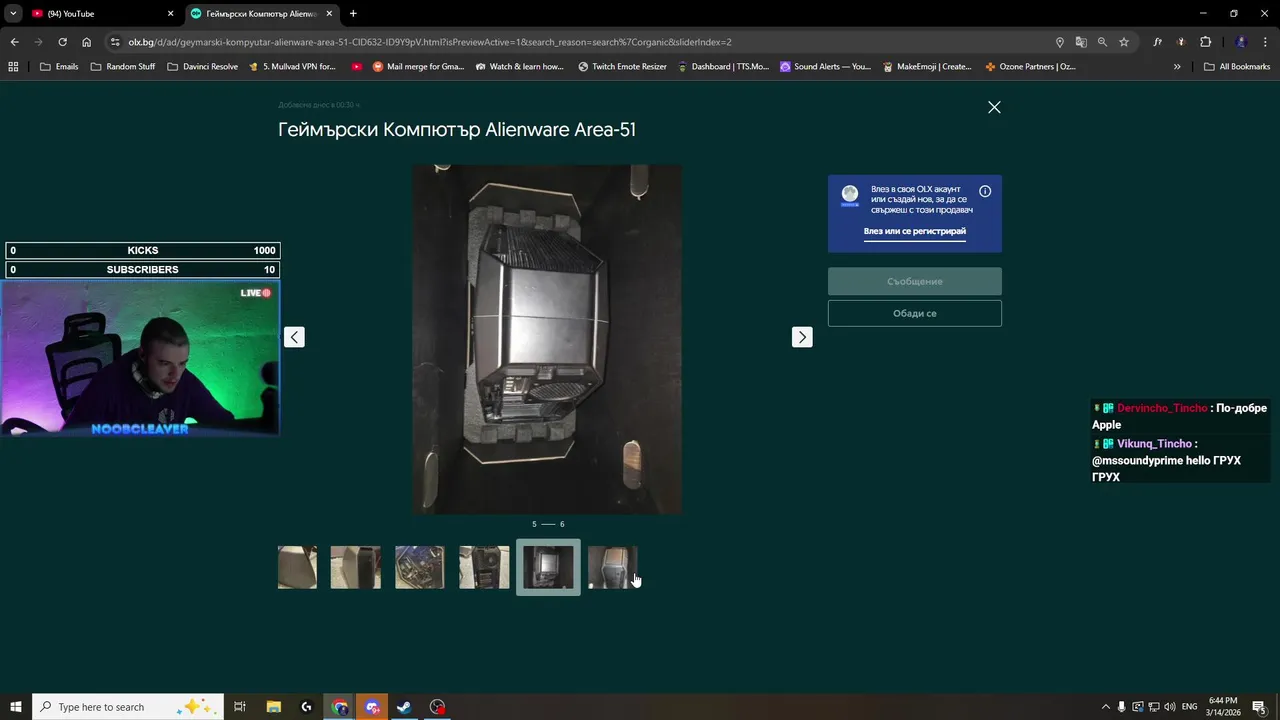
Task: Open the extensions puzzle menu
Action: [x=1205, y=42]
